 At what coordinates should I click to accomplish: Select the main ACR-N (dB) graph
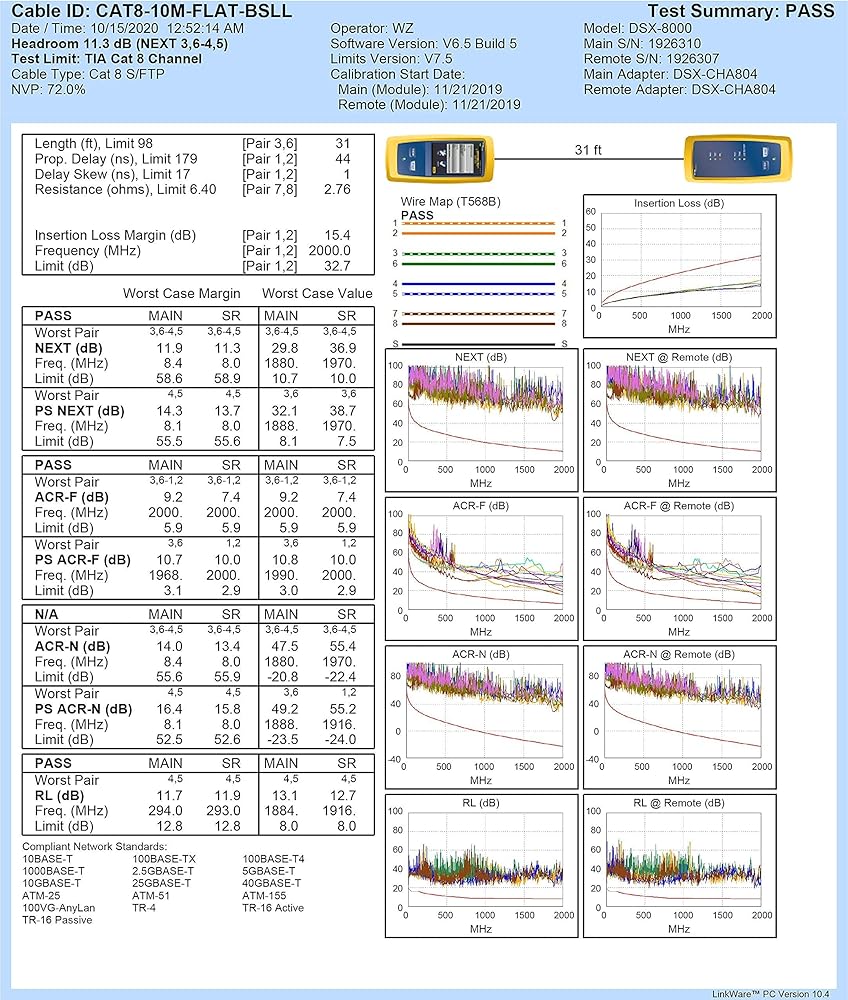481,716
